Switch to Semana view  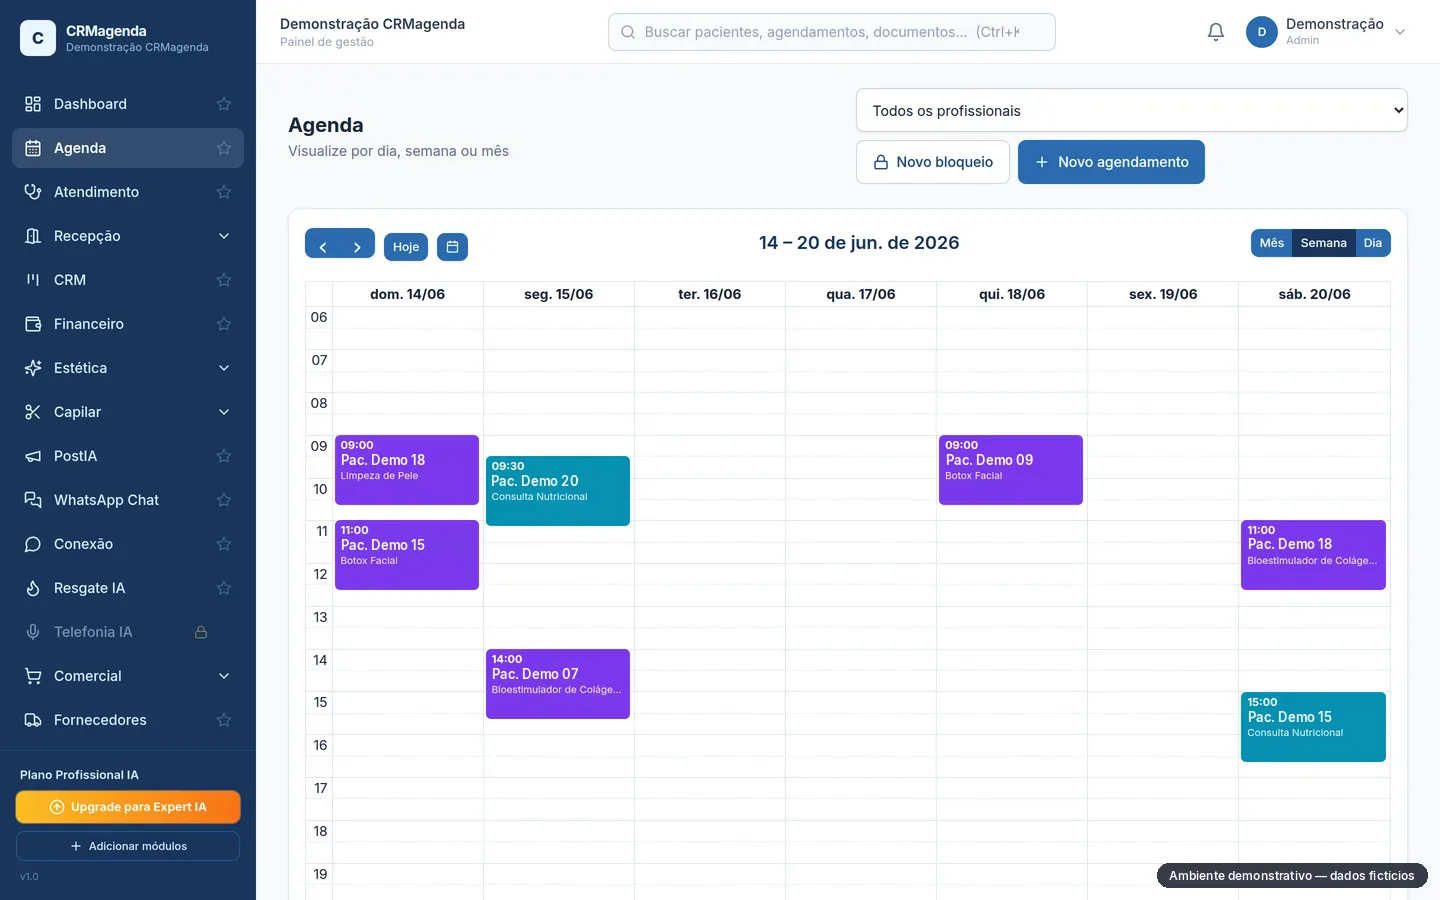1323,243
